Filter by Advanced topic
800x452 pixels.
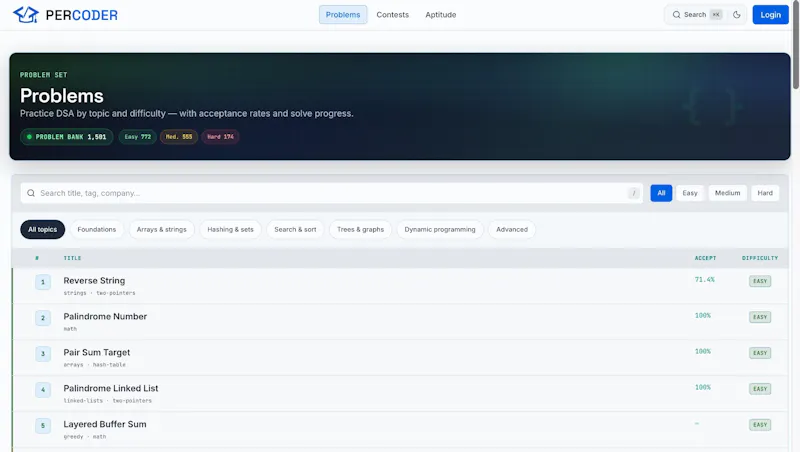[512, 230]
